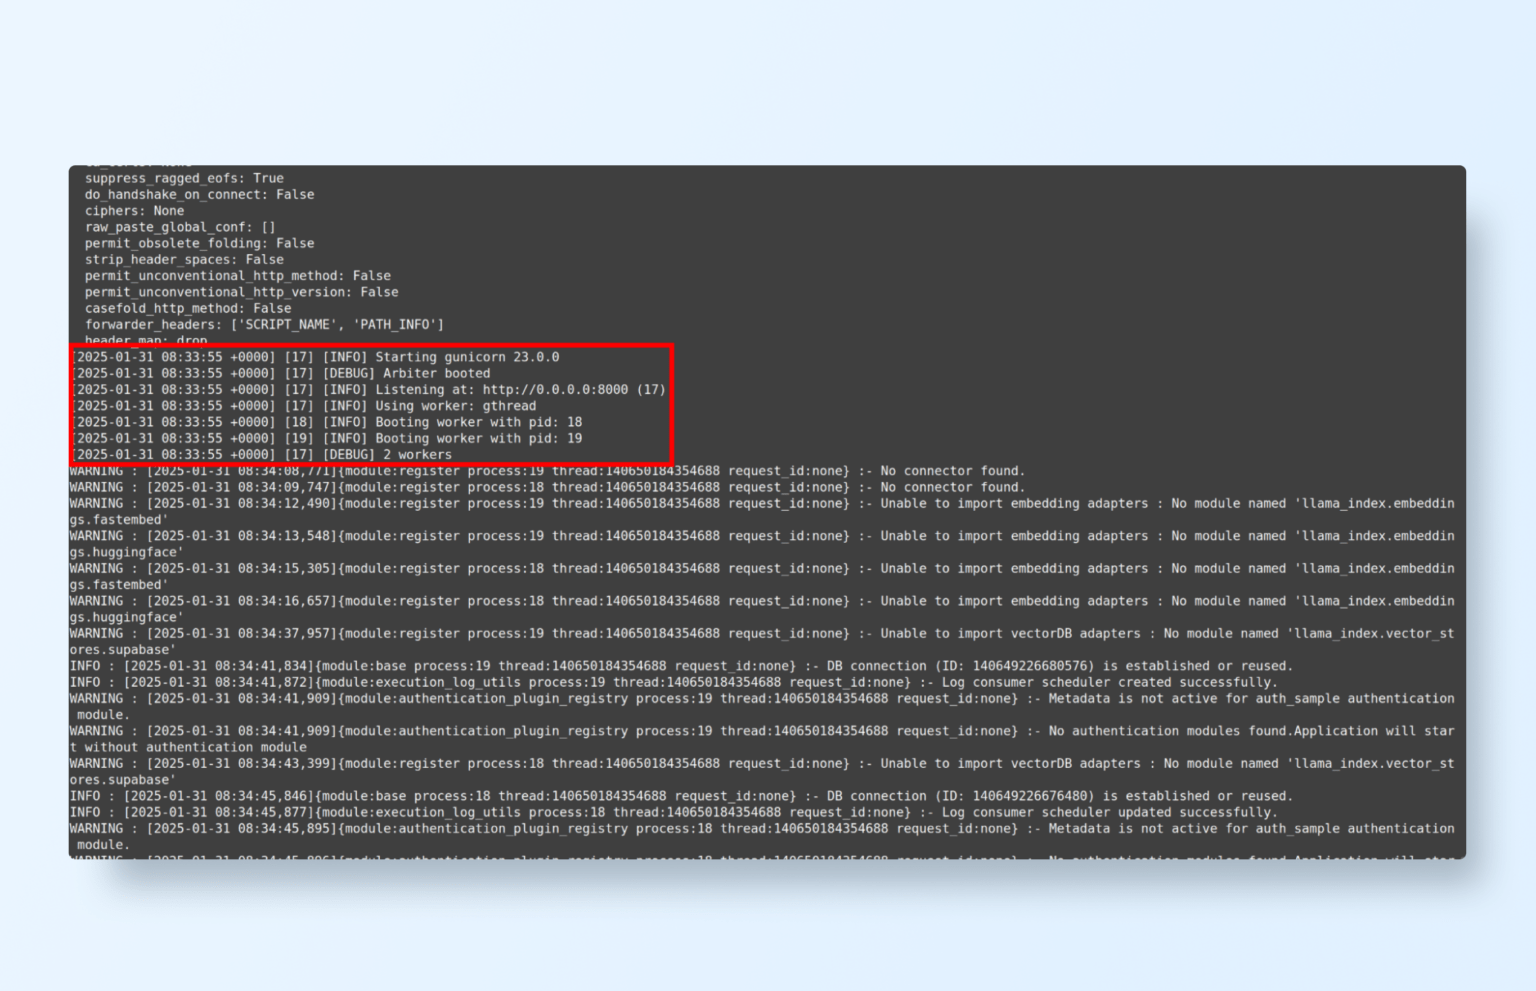Select the 'suppress_ragged_eofs: True' config line
Image resolution: width=1536 pixels, height=991 pixels.
pyautogui.click(x=183, y=178)
